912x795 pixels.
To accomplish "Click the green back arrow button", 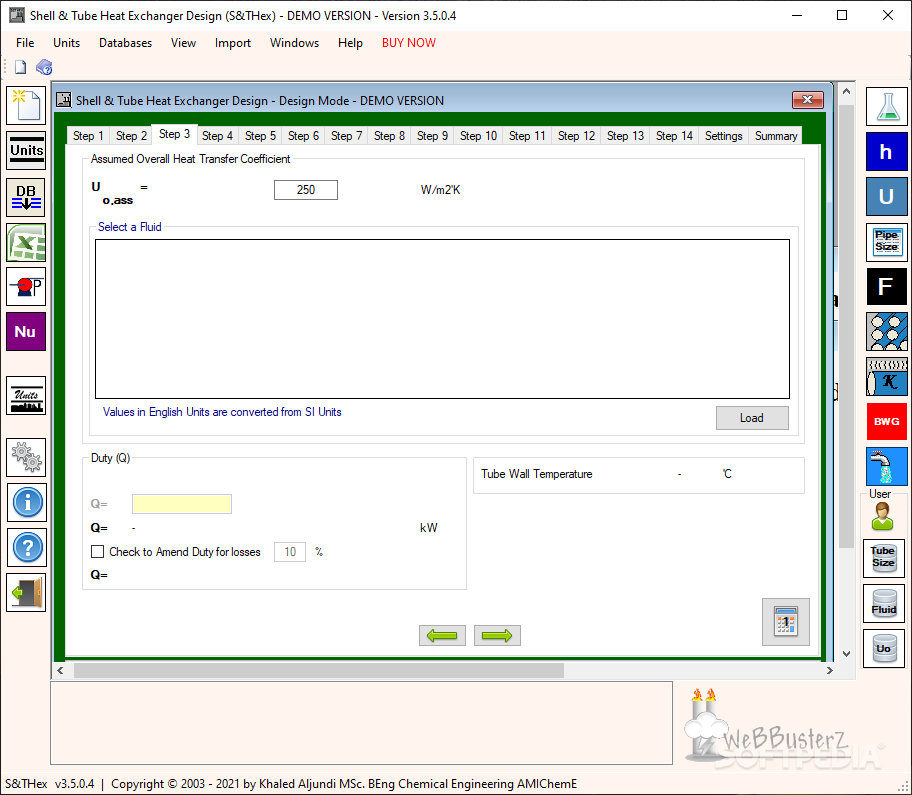I will click(442, 635).
